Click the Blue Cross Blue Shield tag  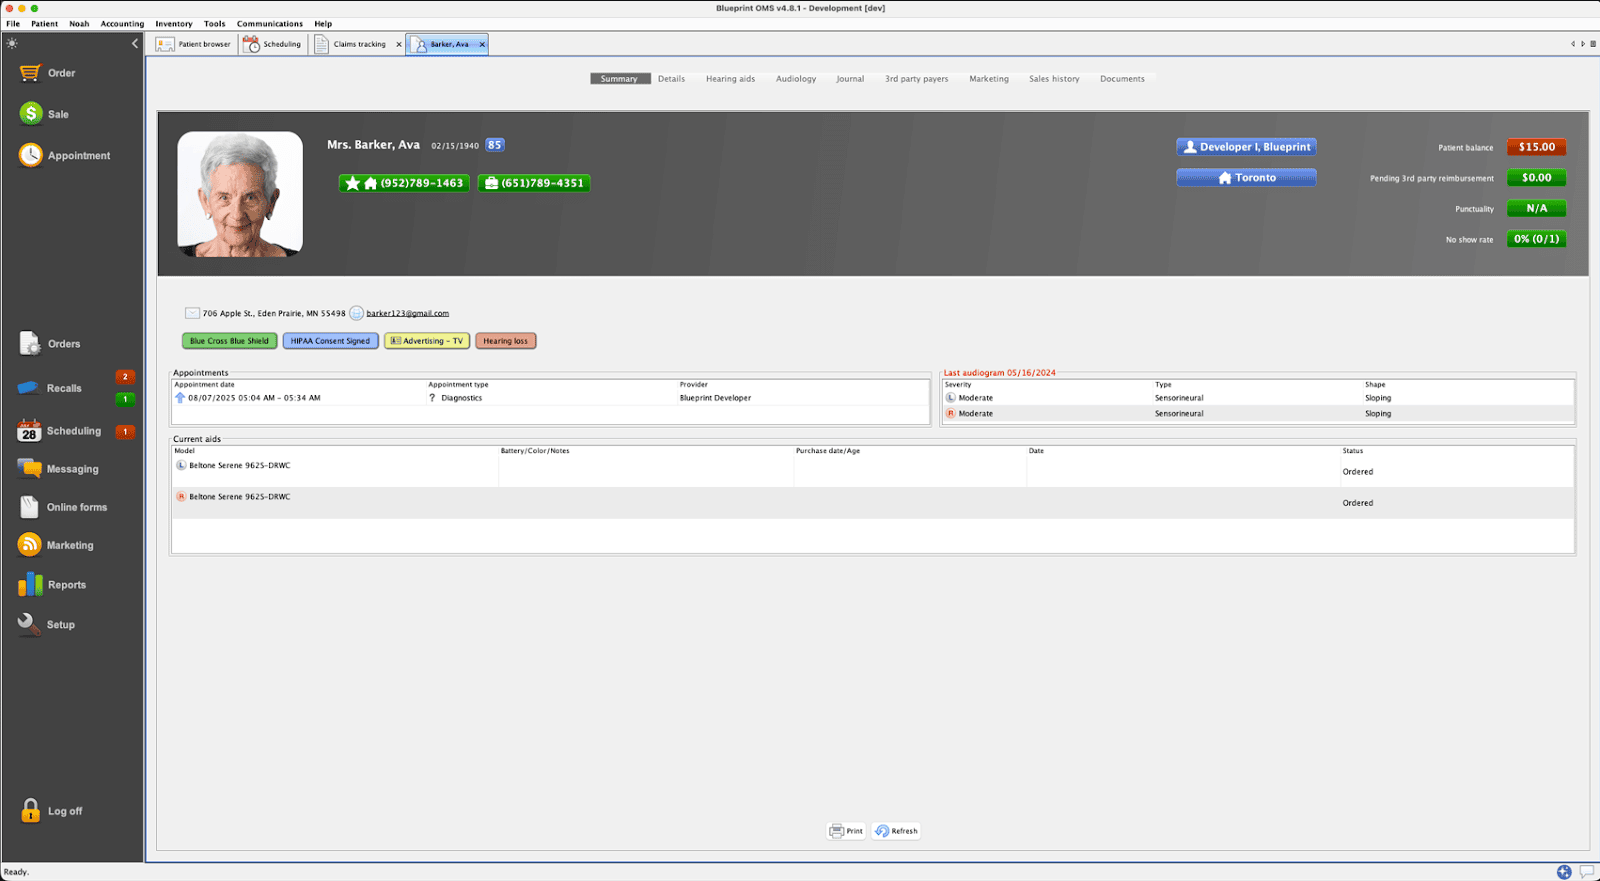(229, 341)
